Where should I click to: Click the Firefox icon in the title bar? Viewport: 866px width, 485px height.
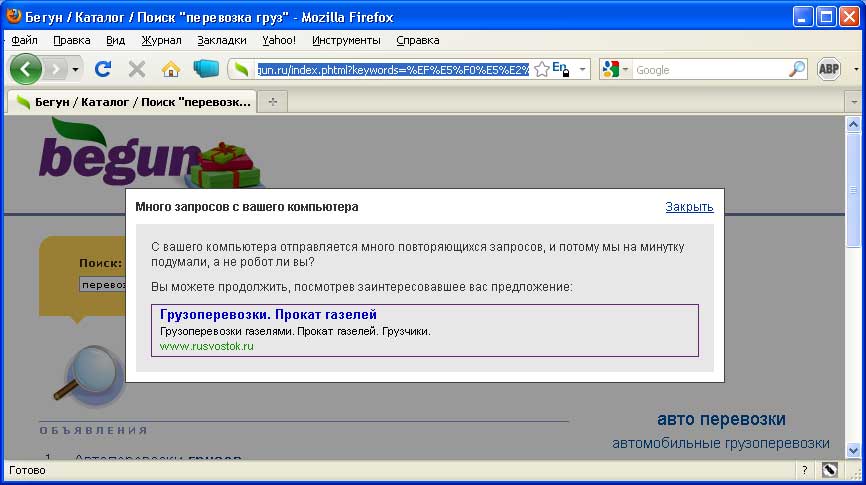(14, 17)
